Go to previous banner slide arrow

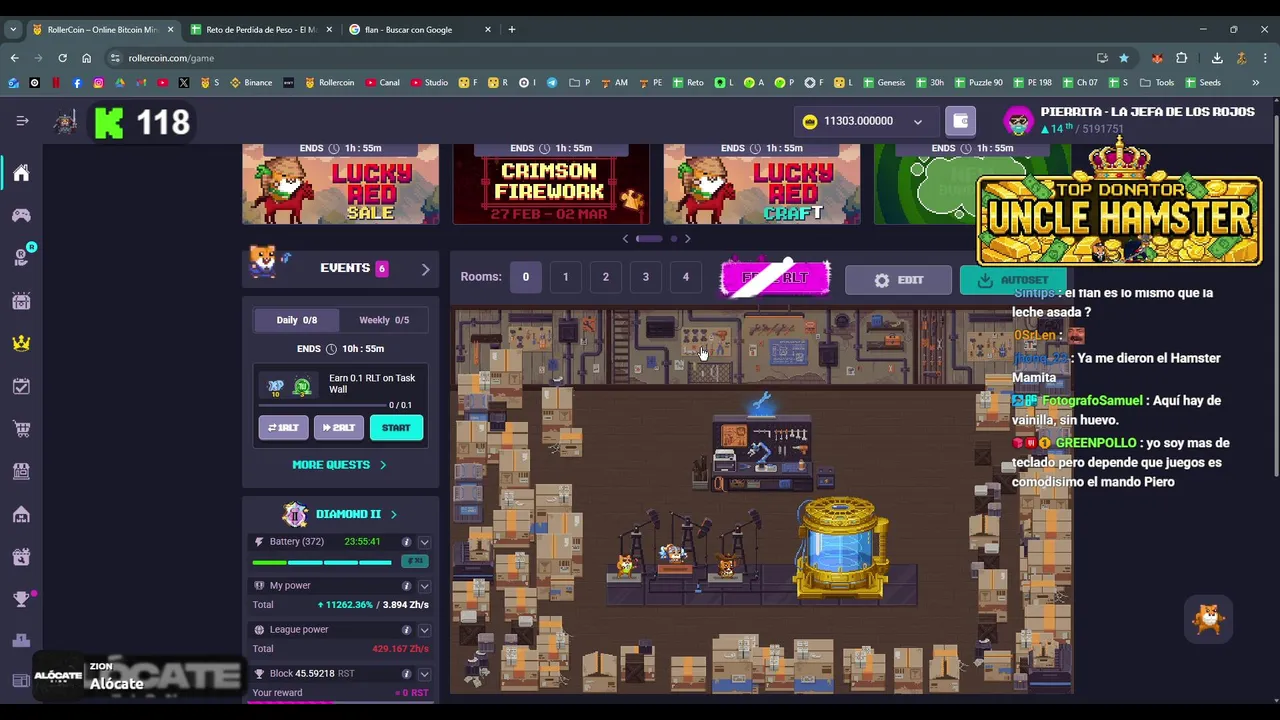pos(626,239)
